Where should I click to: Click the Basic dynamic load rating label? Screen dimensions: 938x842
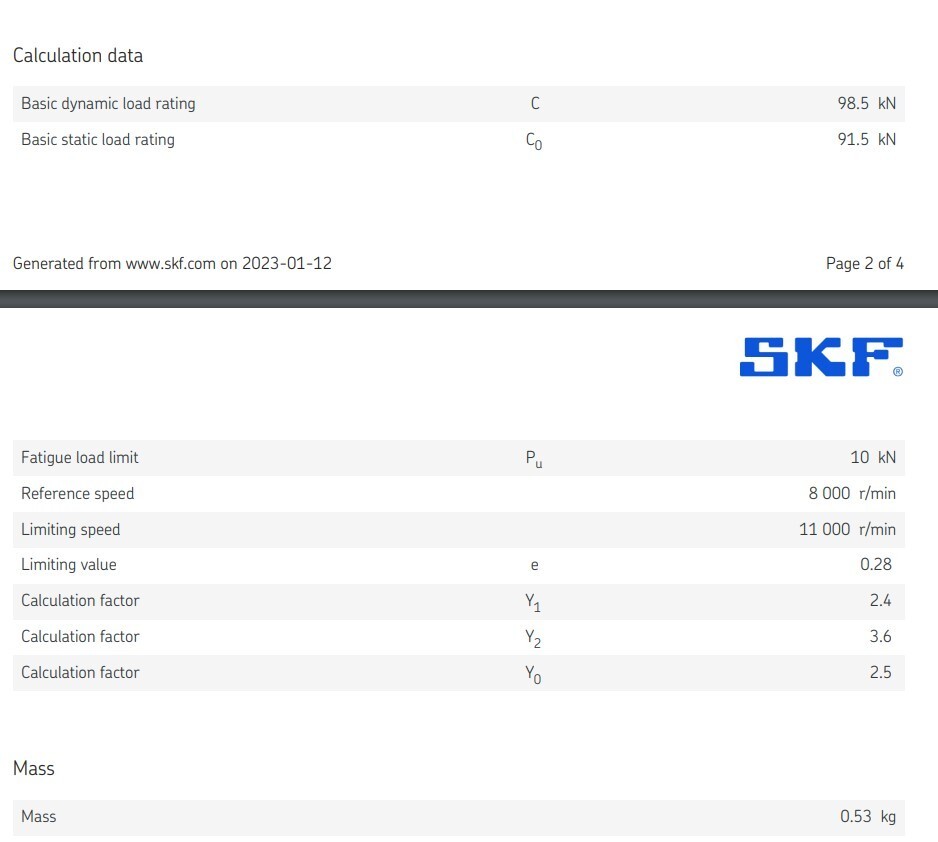click(108, 103)
